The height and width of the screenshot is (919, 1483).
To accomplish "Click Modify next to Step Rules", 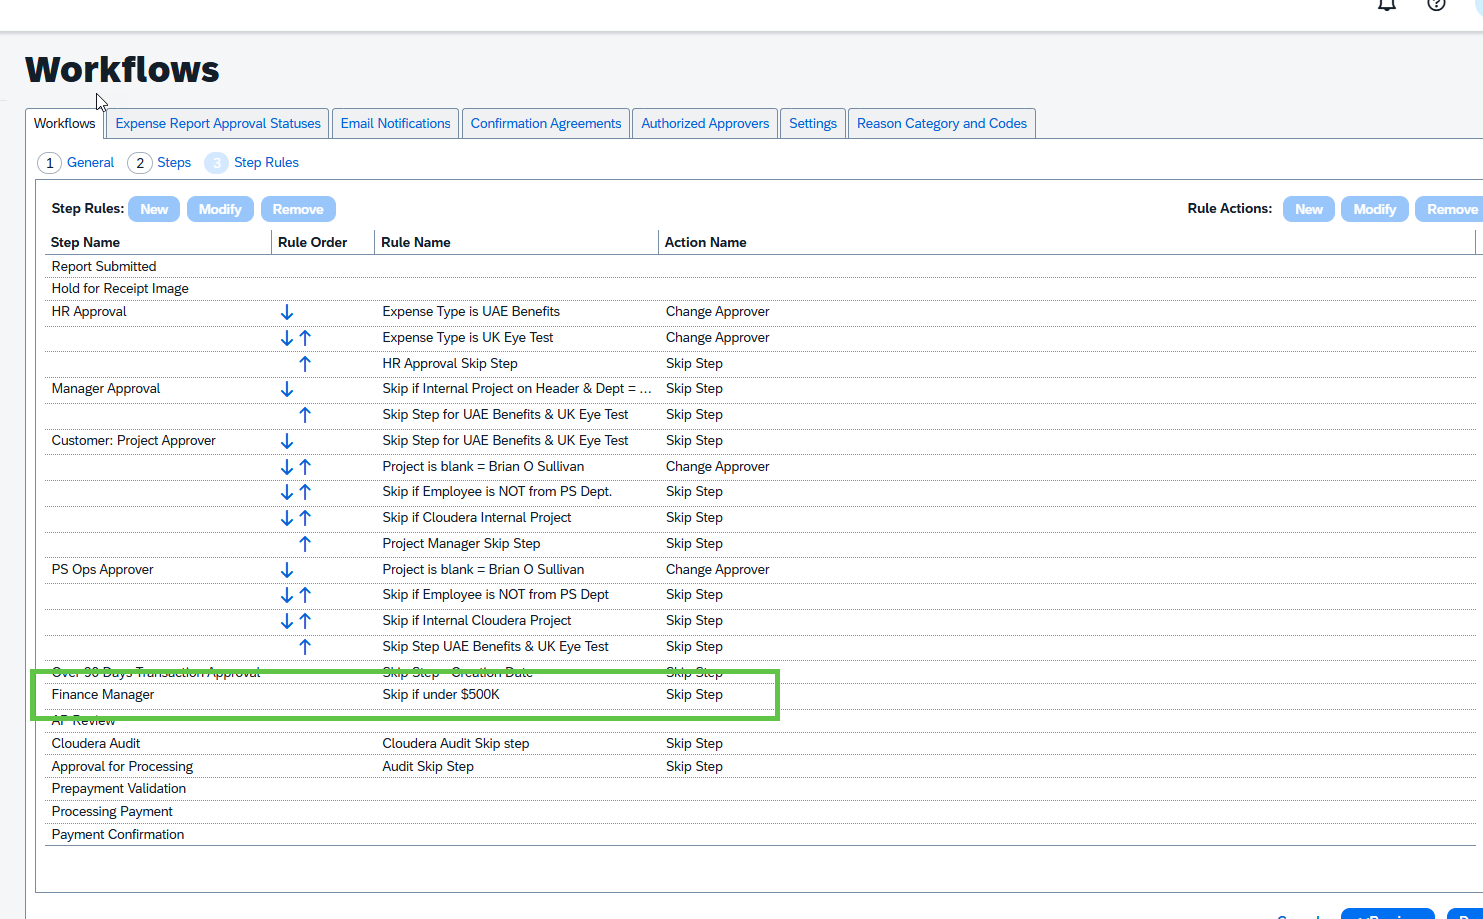I will [220, 209].
